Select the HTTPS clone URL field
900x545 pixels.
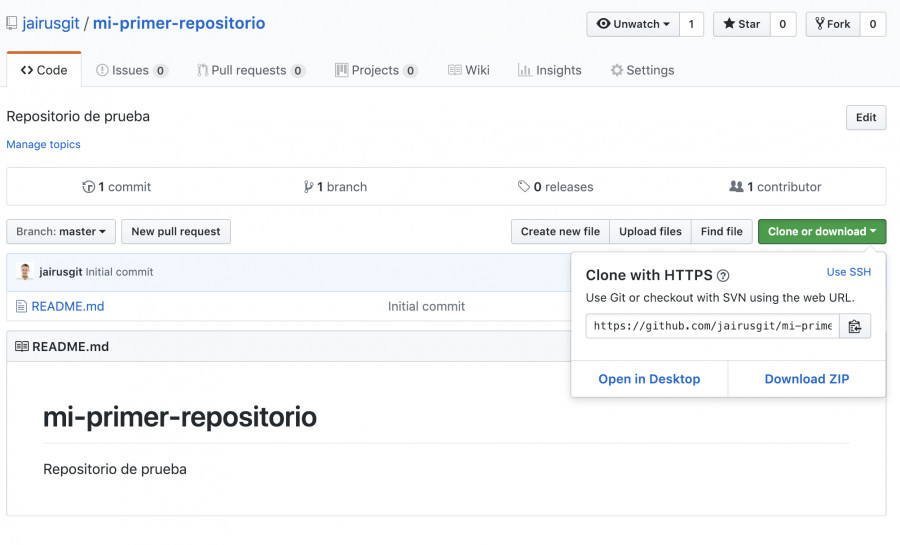(x=712, y=326)
